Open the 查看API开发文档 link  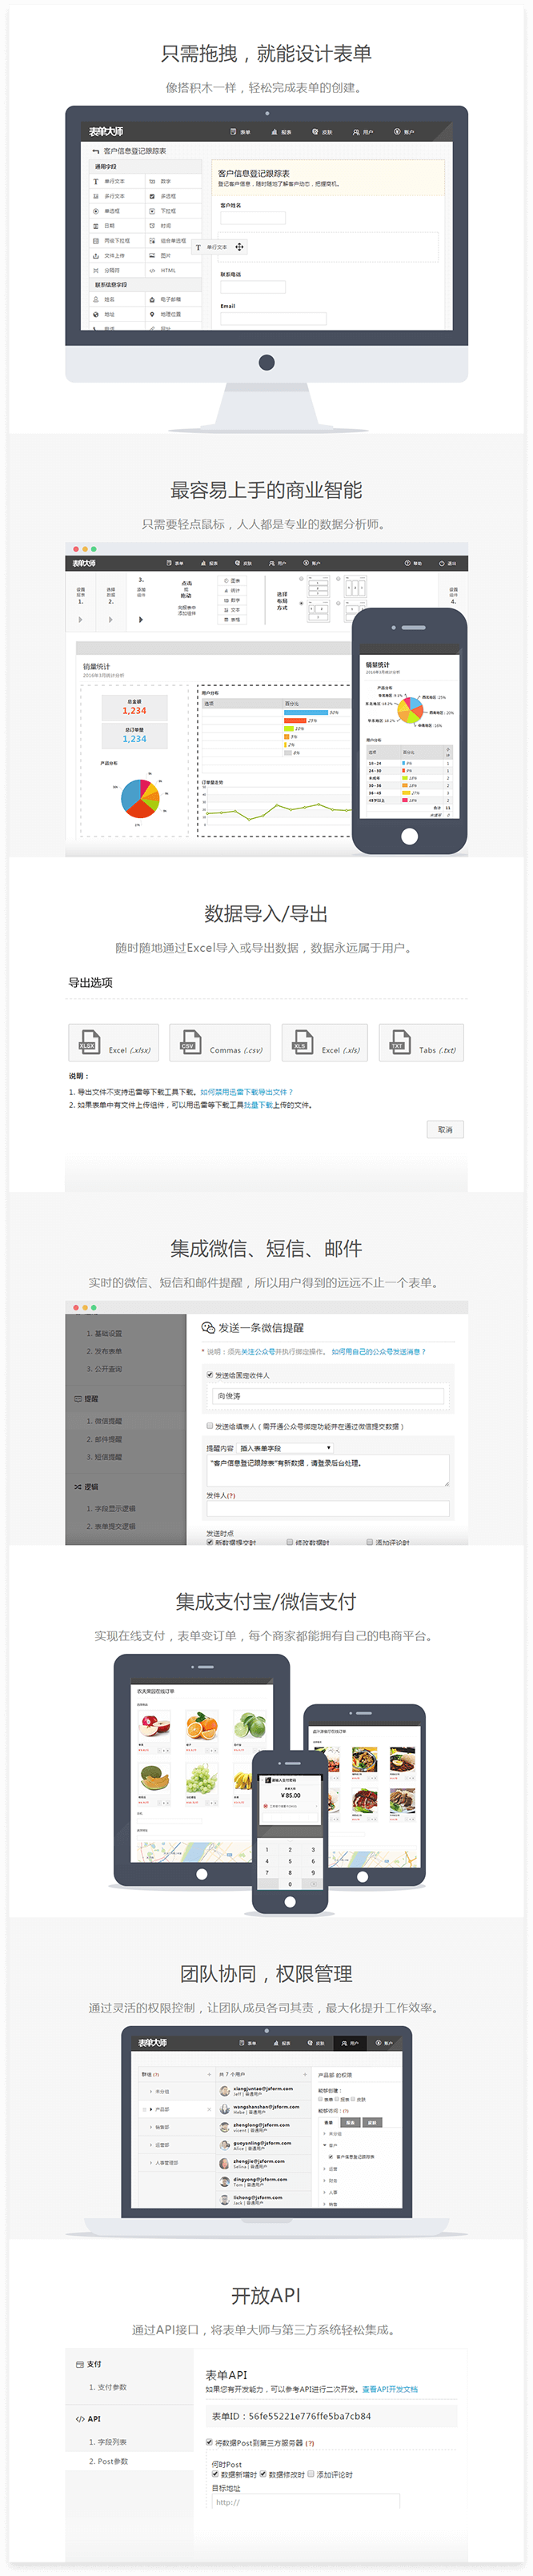coord(390,2389)
